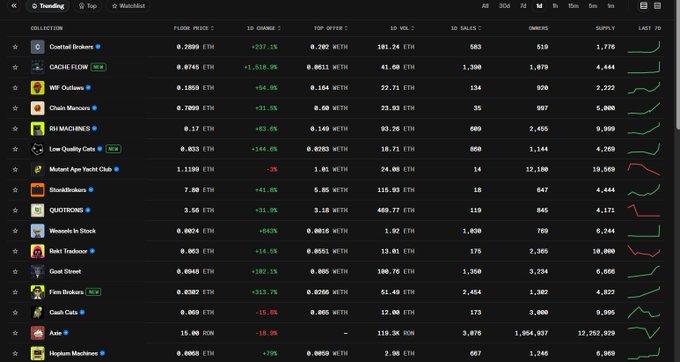The height and width of the screenshot is (362, 680).
Task: Click QUOTRONS 1D volume 469.77 ETH
Action: tap(396, 210)
